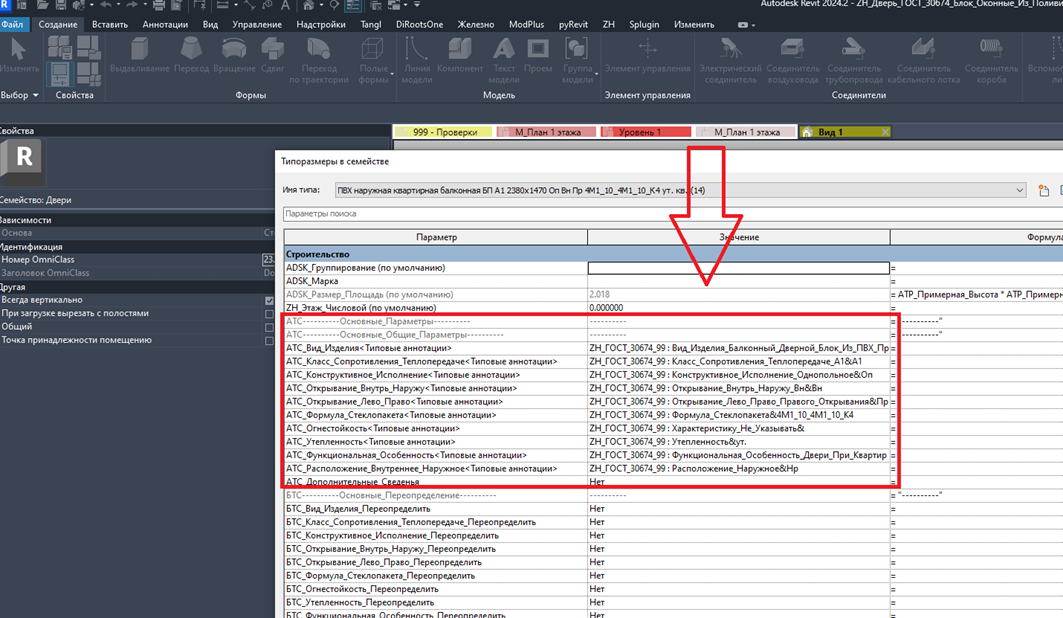Click the АТС_Формула_Стеклопакета value cell

[738, 415]
